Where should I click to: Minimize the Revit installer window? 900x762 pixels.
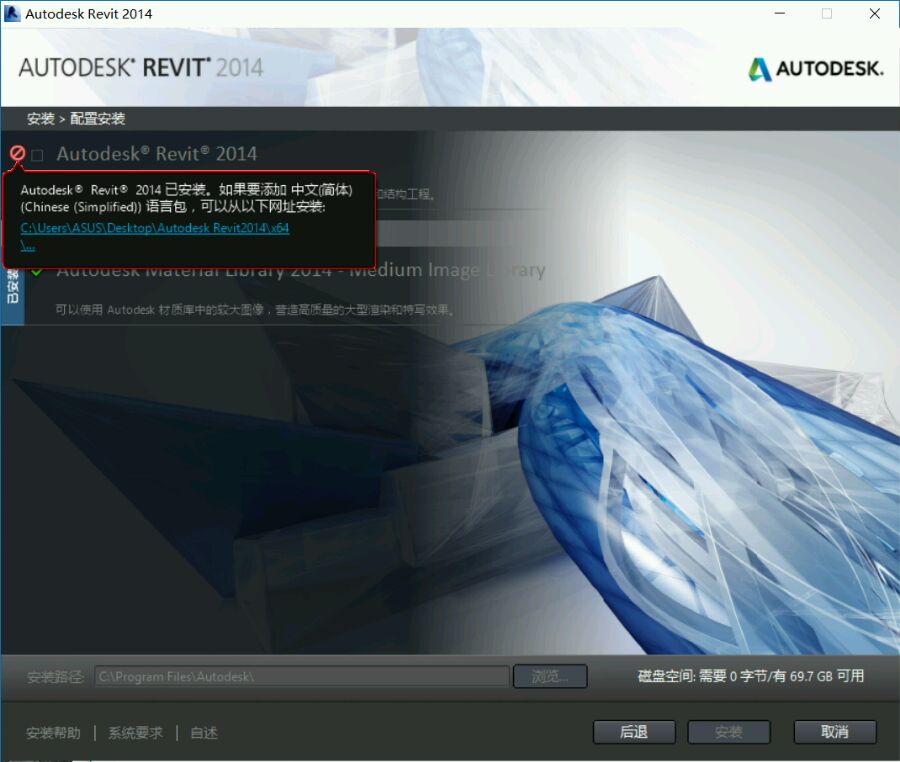[x=779, y=13]
